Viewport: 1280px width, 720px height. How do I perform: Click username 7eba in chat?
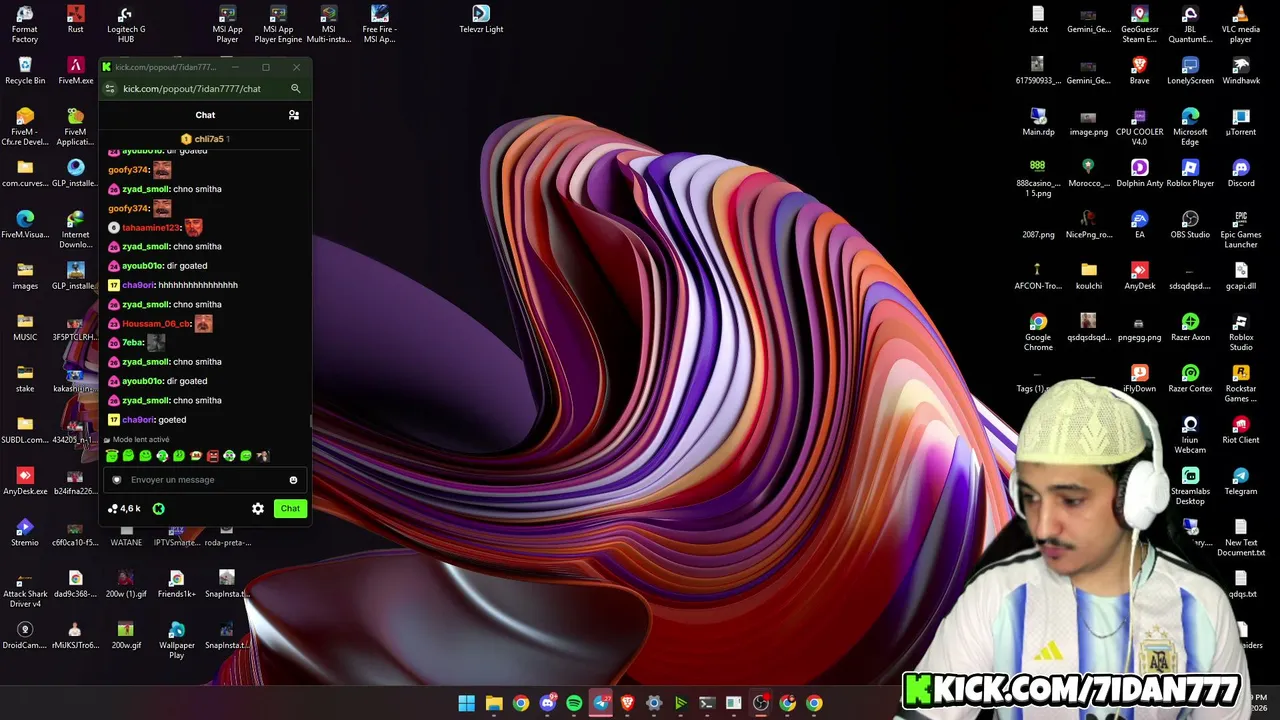coord(132,343)
